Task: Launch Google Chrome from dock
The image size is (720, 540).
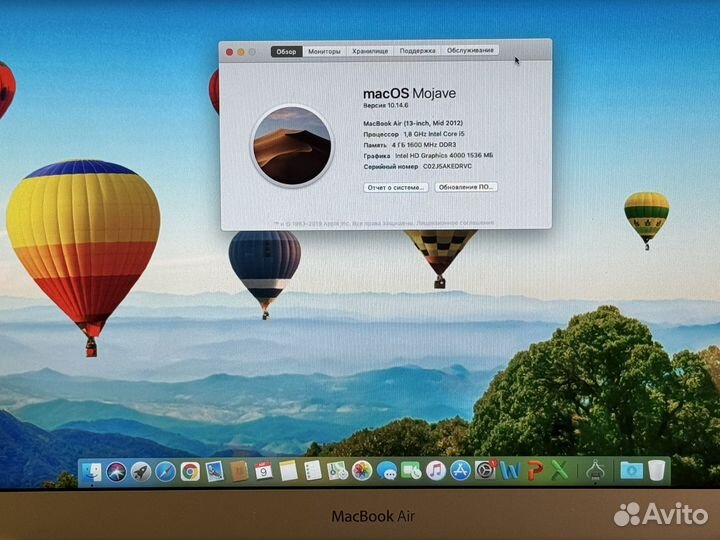Action: [190, 472]
